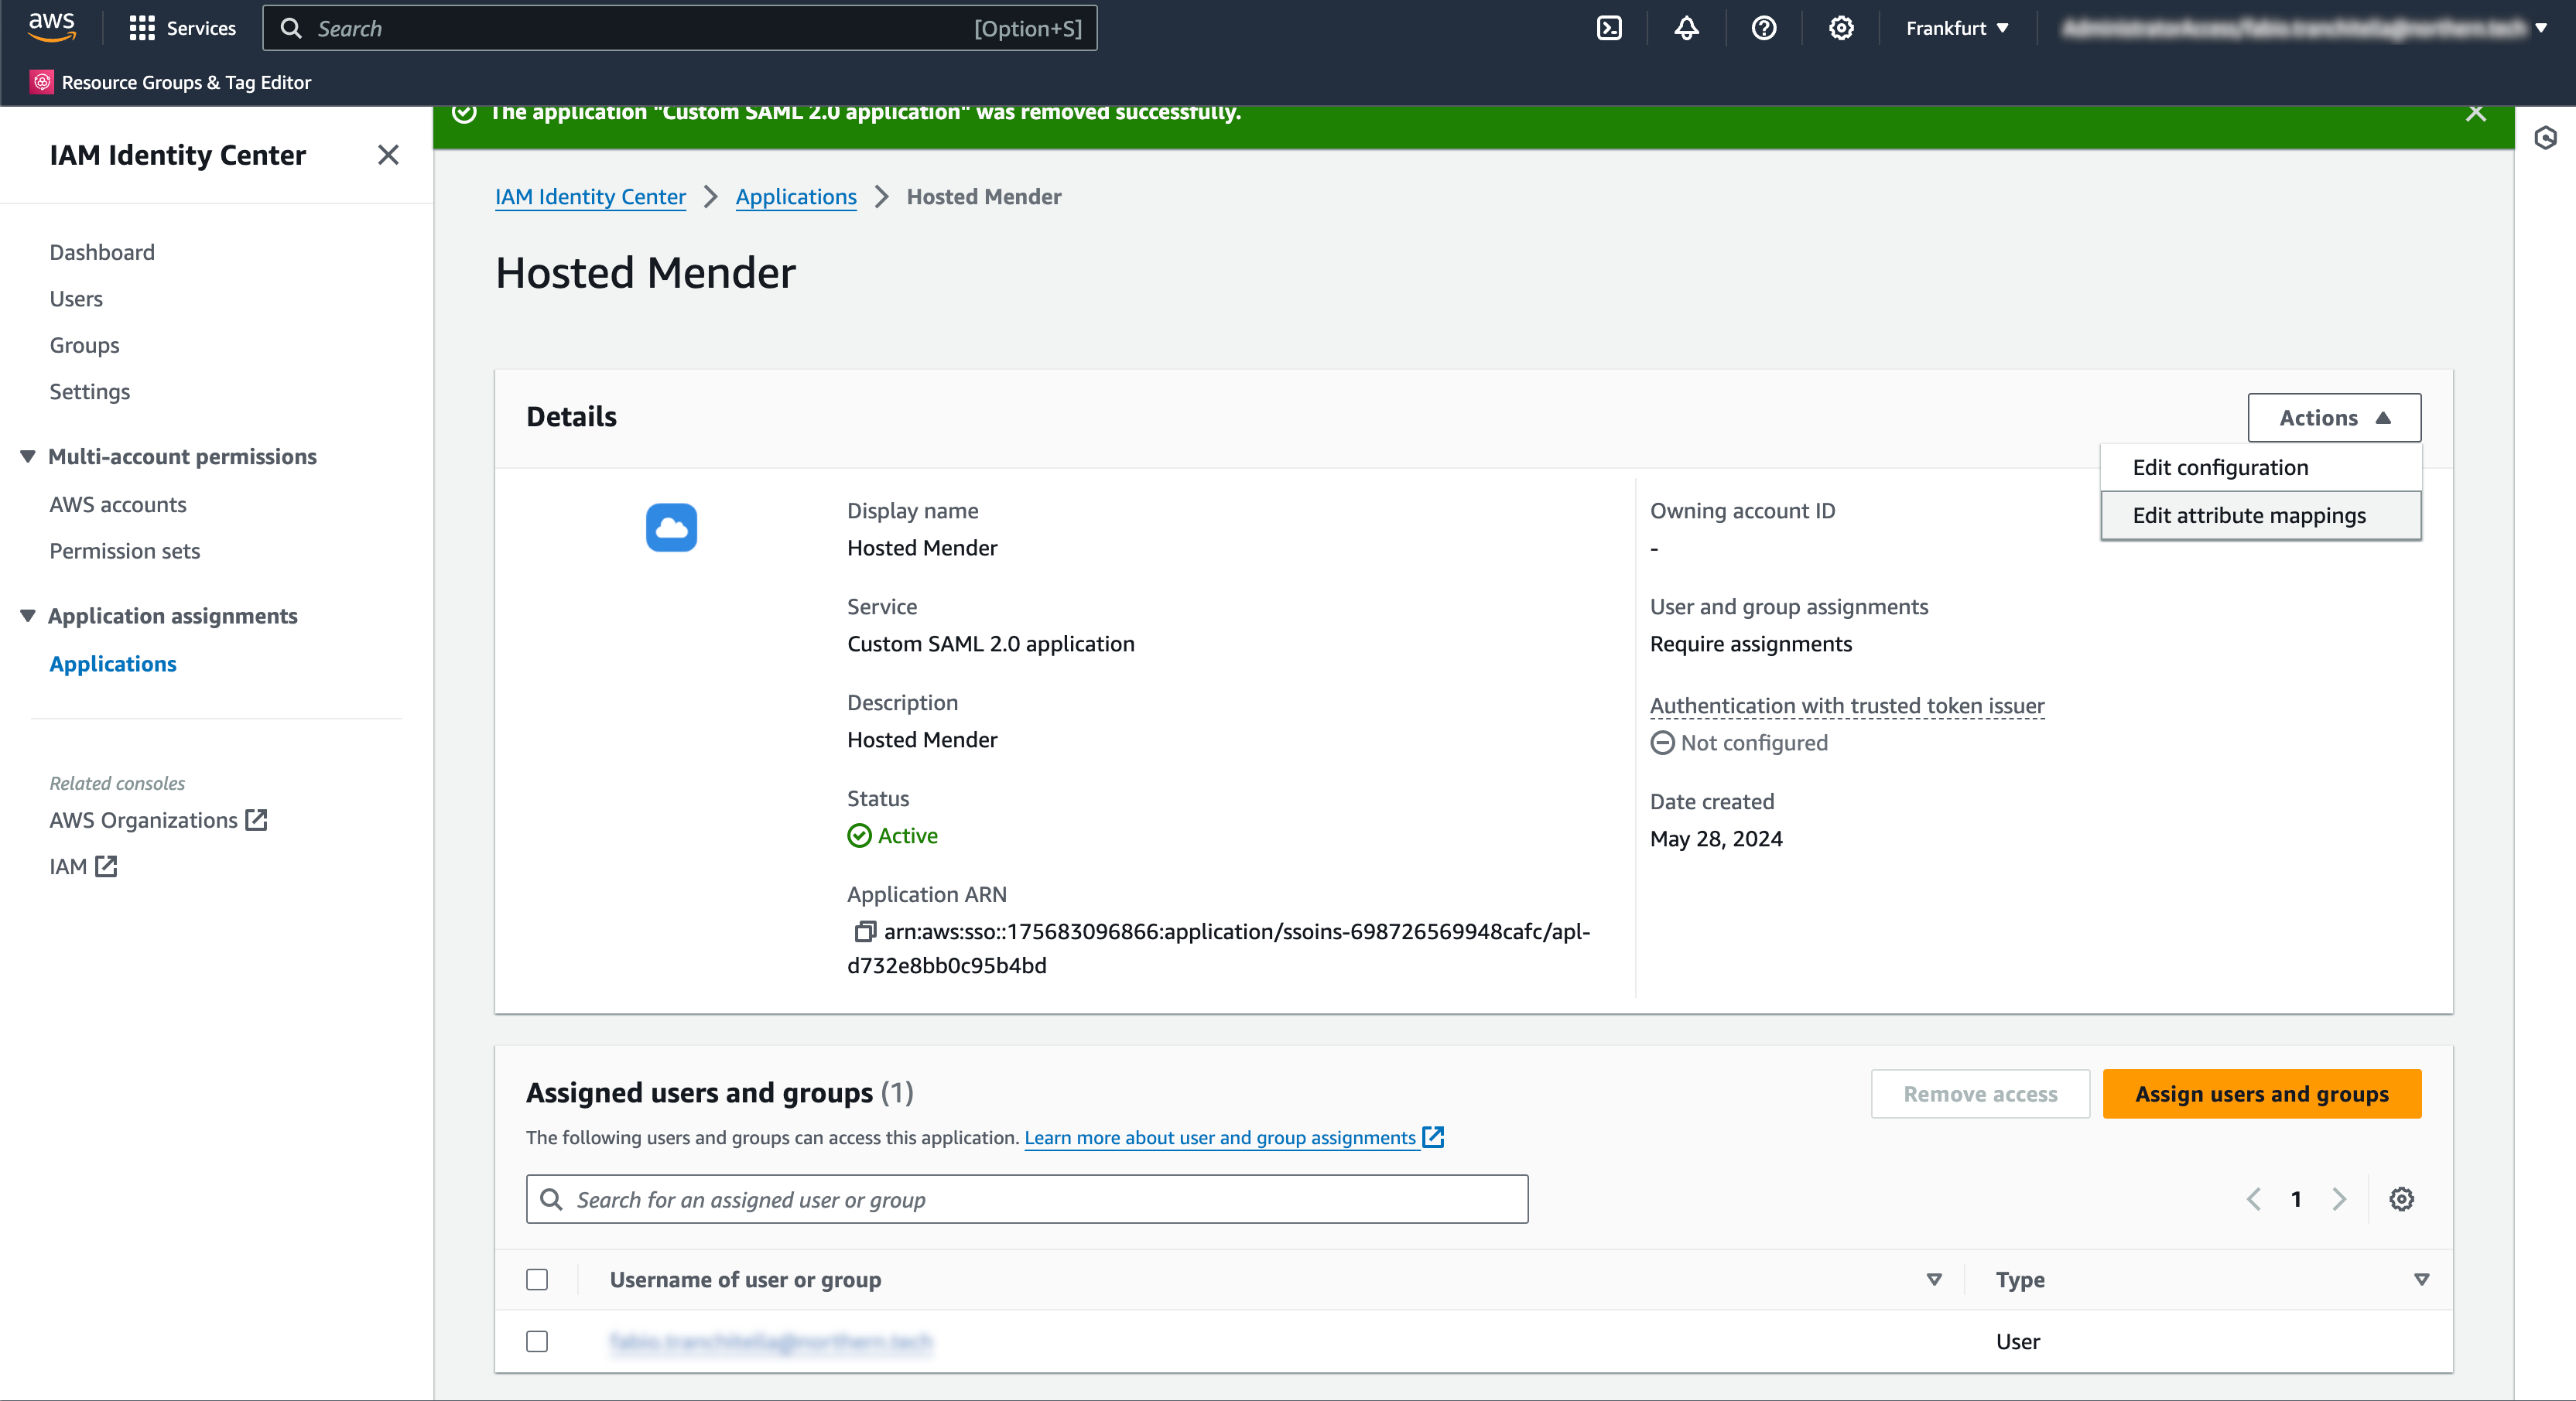Screen dimensions: 2576x1401
Task: Open the AWS CloudShell icon
Action: (x=1609, y=28)
